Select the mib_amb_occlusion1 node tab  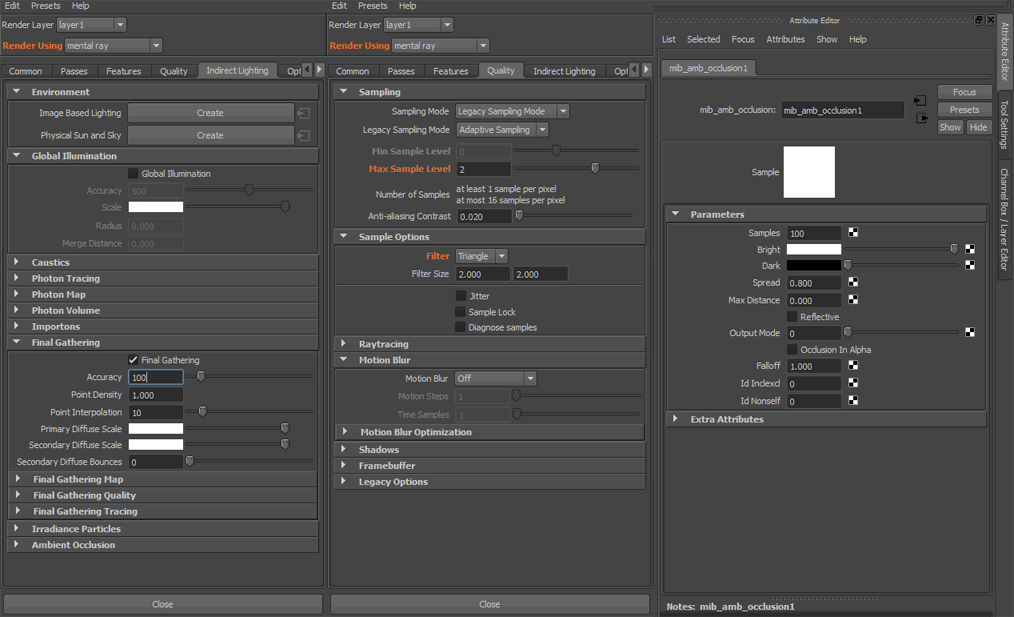click(707, 68)
